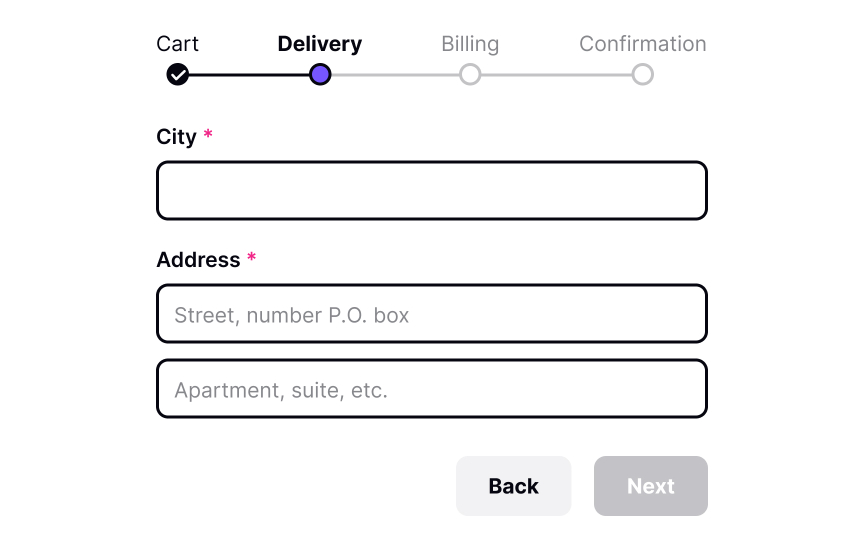Open the Billing step label
The image size is (864, 540).
coord(470,44)
